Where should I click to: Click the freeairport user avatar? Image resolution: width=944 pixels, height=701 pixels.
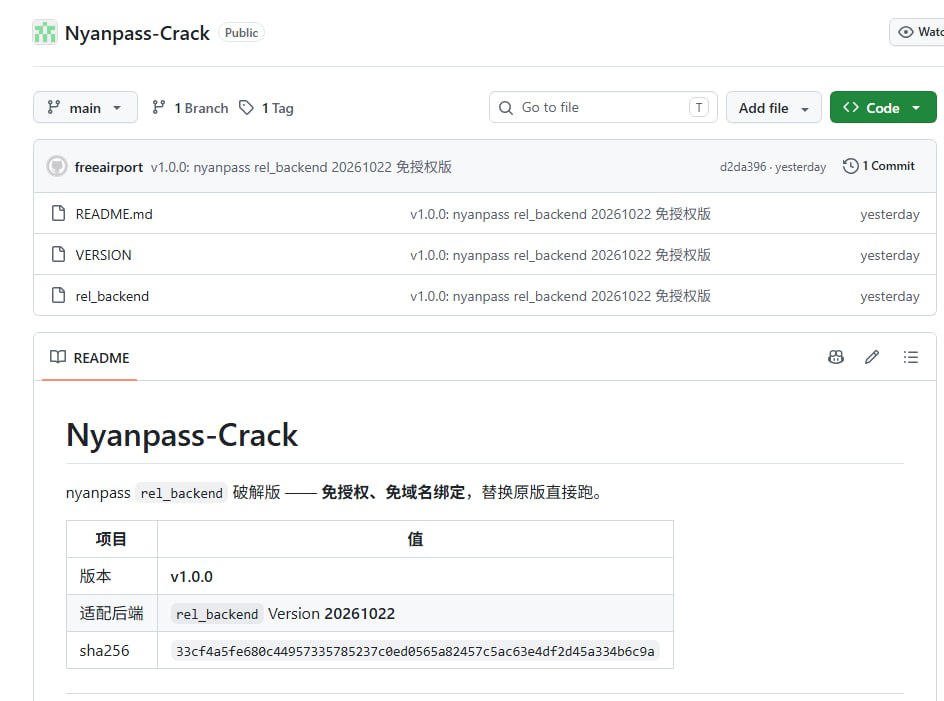[x=57, y=166]
